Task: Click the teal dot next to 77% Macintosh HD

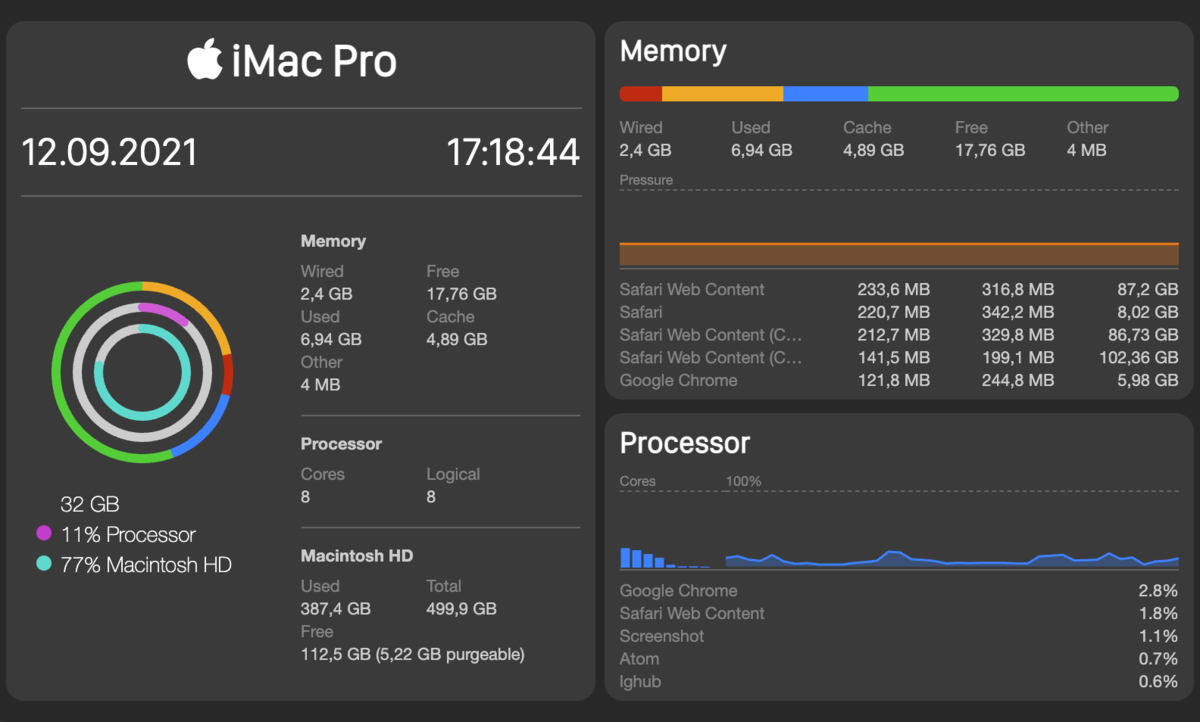Action: (x=44, y=563)
